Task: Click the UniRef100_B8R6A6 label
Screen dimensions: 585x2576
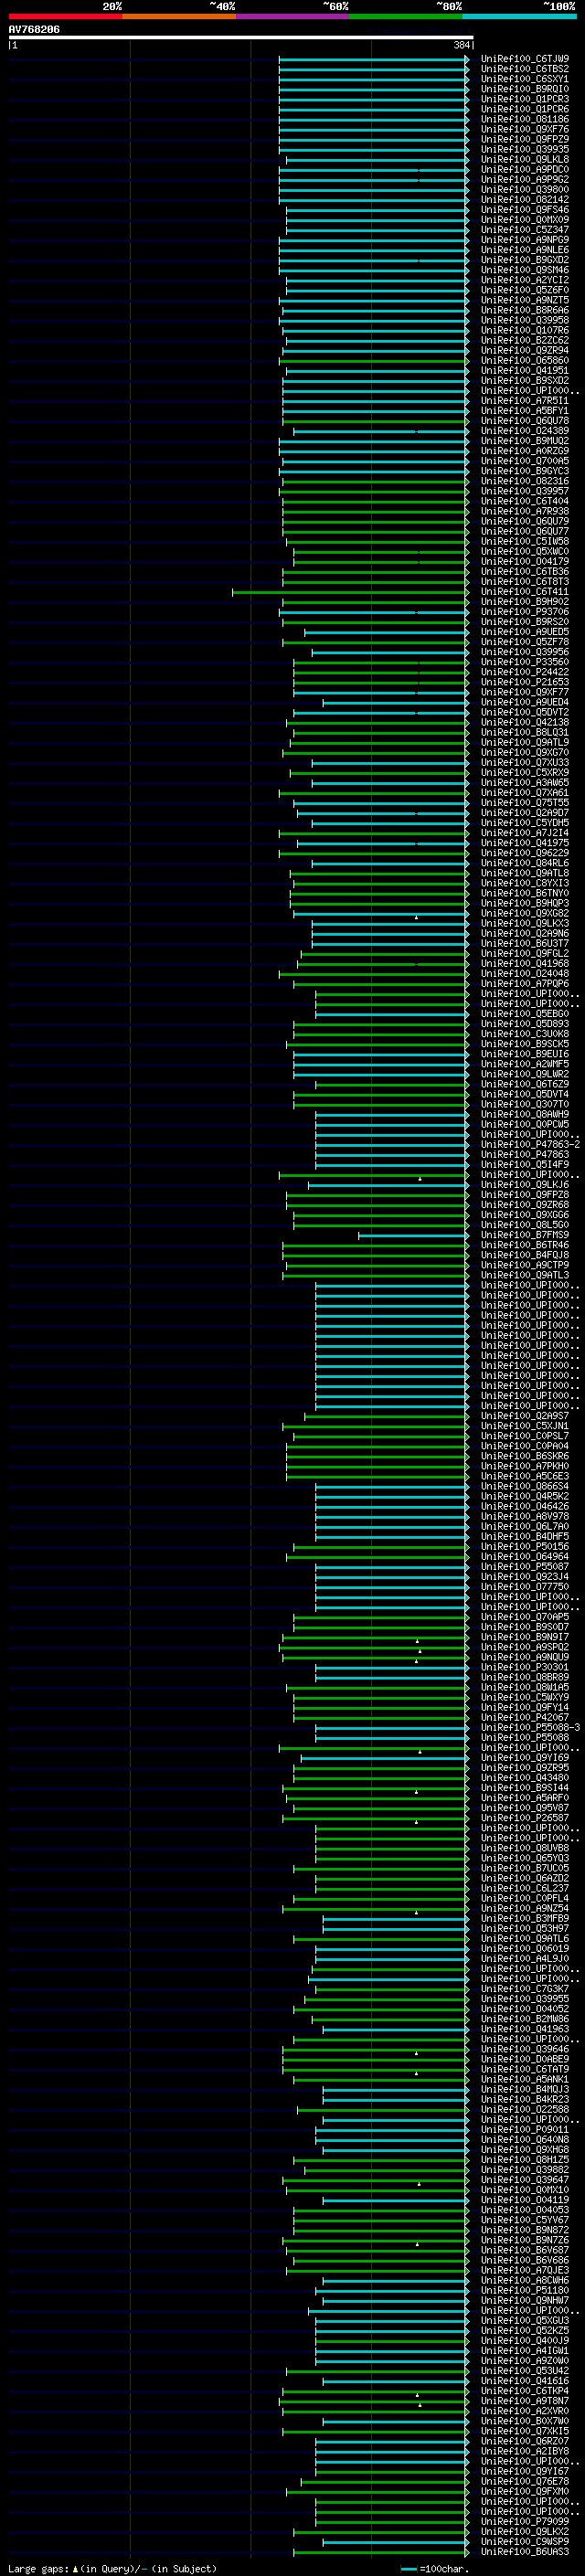Action: [x=525, y=310]
